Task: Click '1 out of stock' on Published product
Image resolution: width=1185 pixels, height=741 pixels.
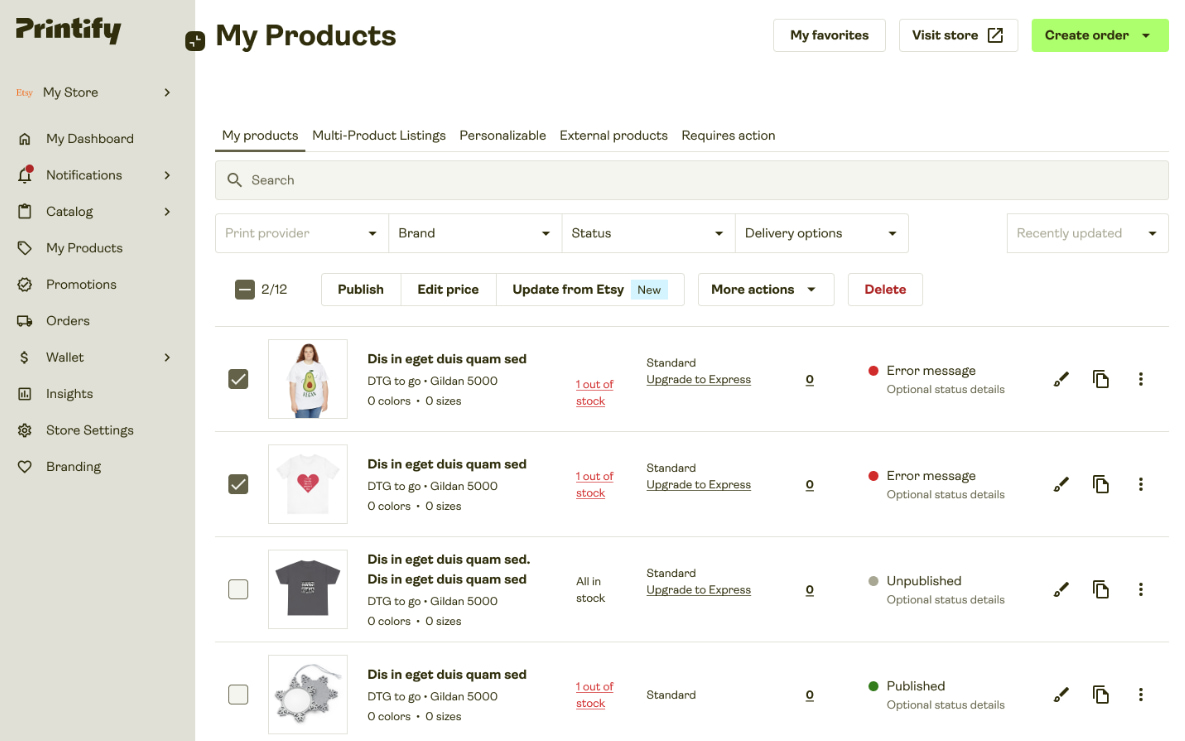Action: point(594,695)
